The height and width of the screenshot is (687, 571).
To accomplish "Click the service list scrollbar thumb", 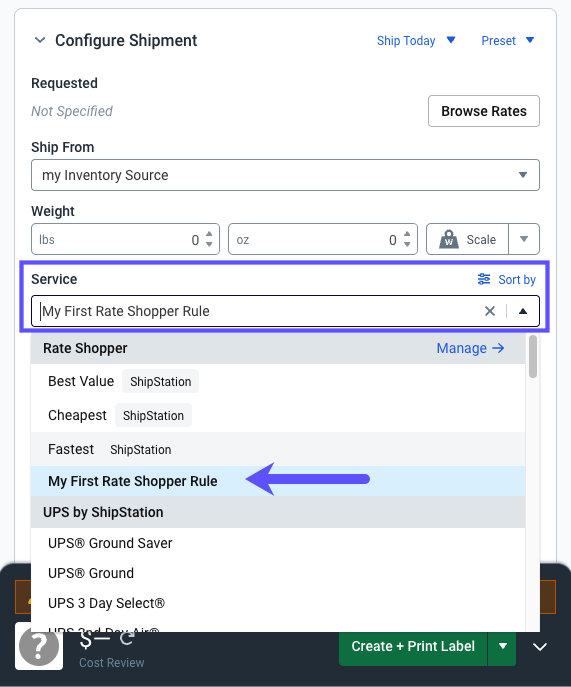I will click(x=532, y=356).
